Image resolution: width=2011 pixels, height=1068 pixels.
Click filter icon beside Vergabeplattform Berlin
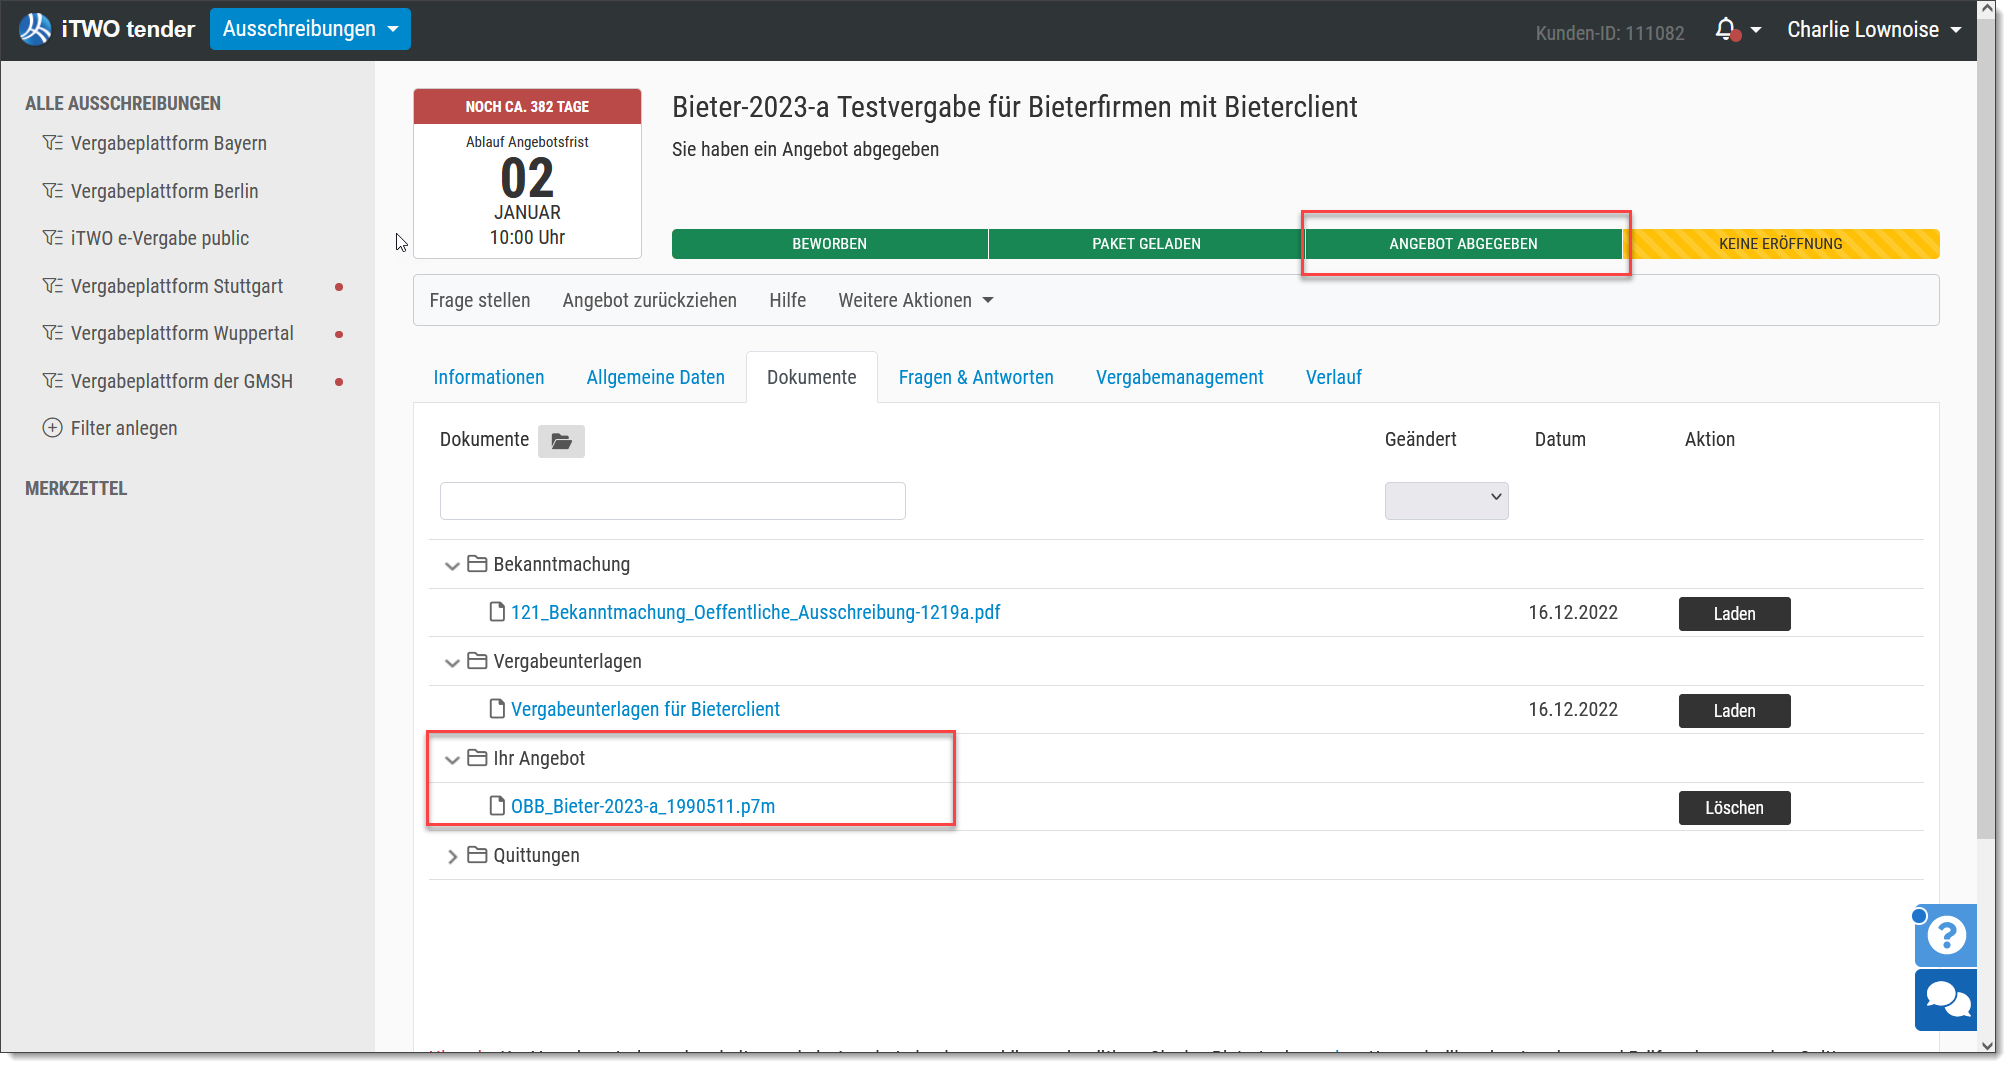click(x=53, y=191)
